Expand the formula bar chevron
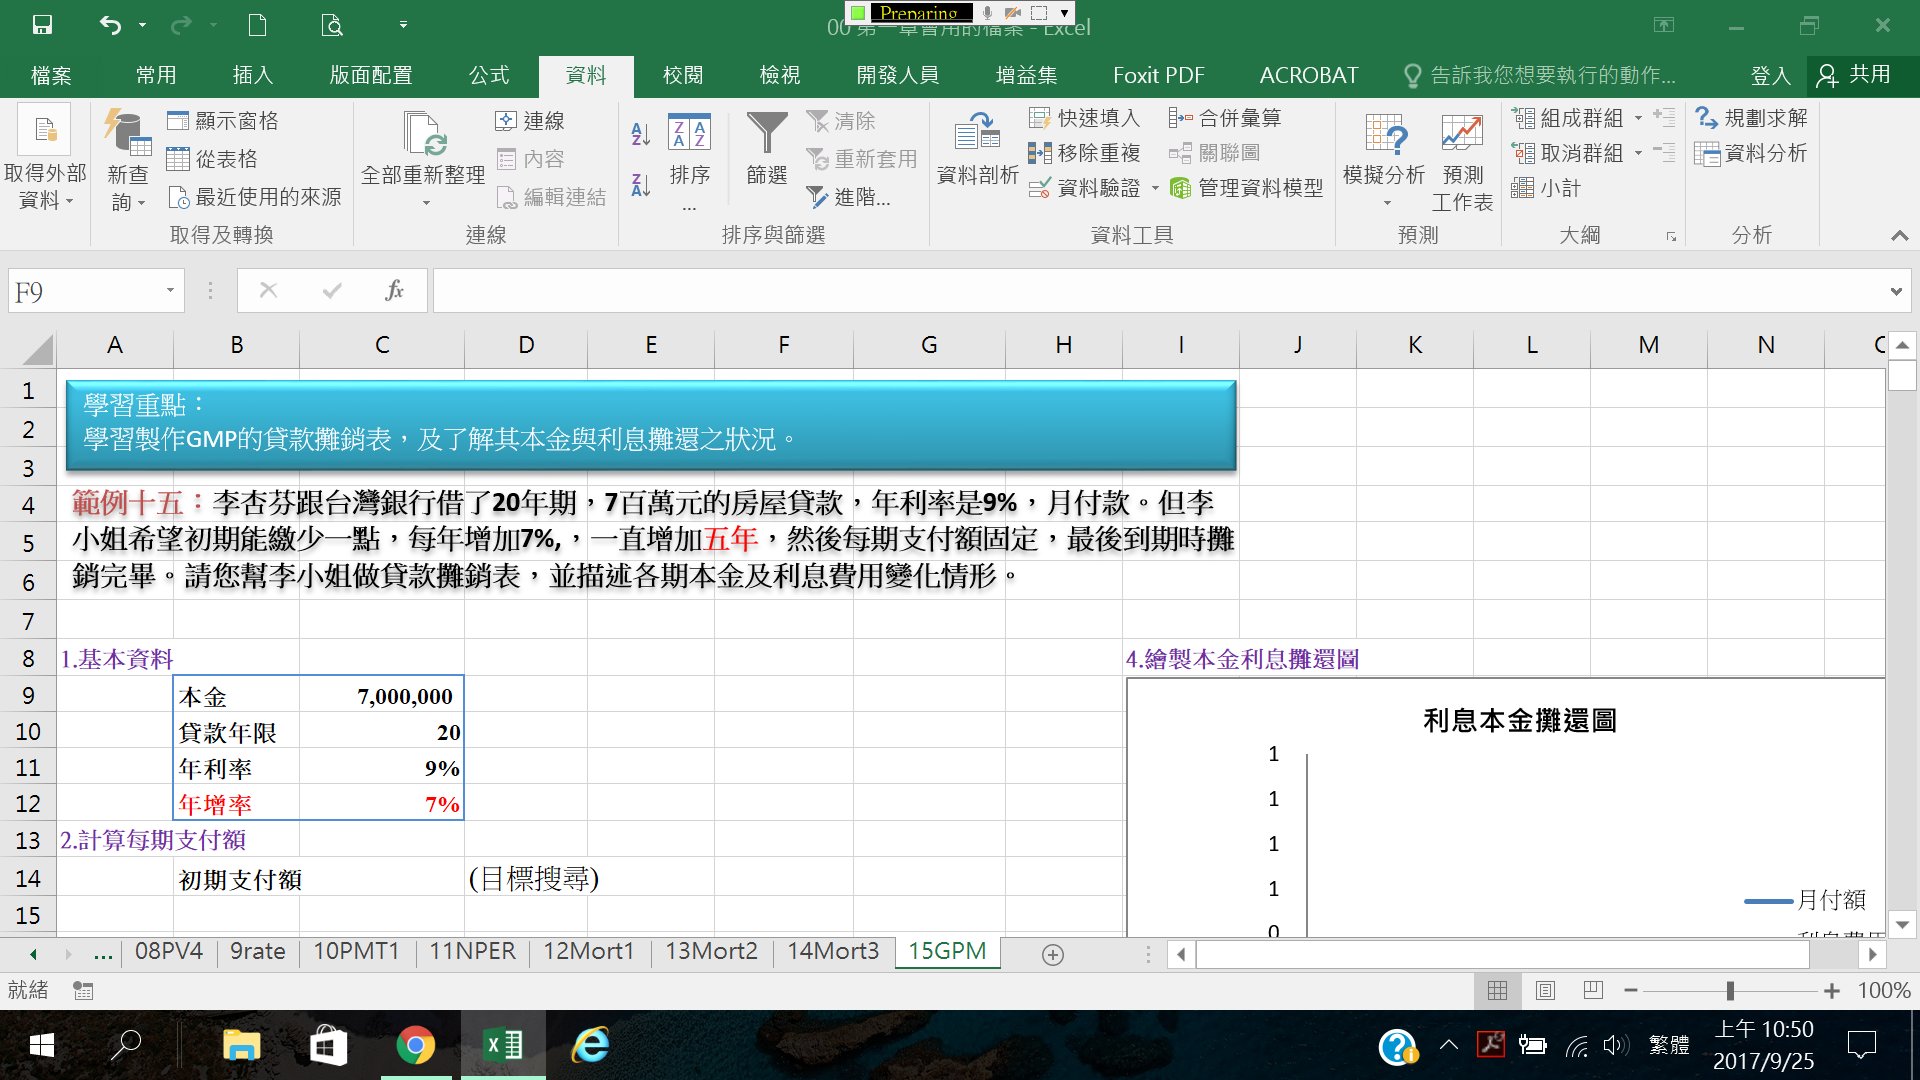The image size is (1920, 1080). pos(1896,292)
